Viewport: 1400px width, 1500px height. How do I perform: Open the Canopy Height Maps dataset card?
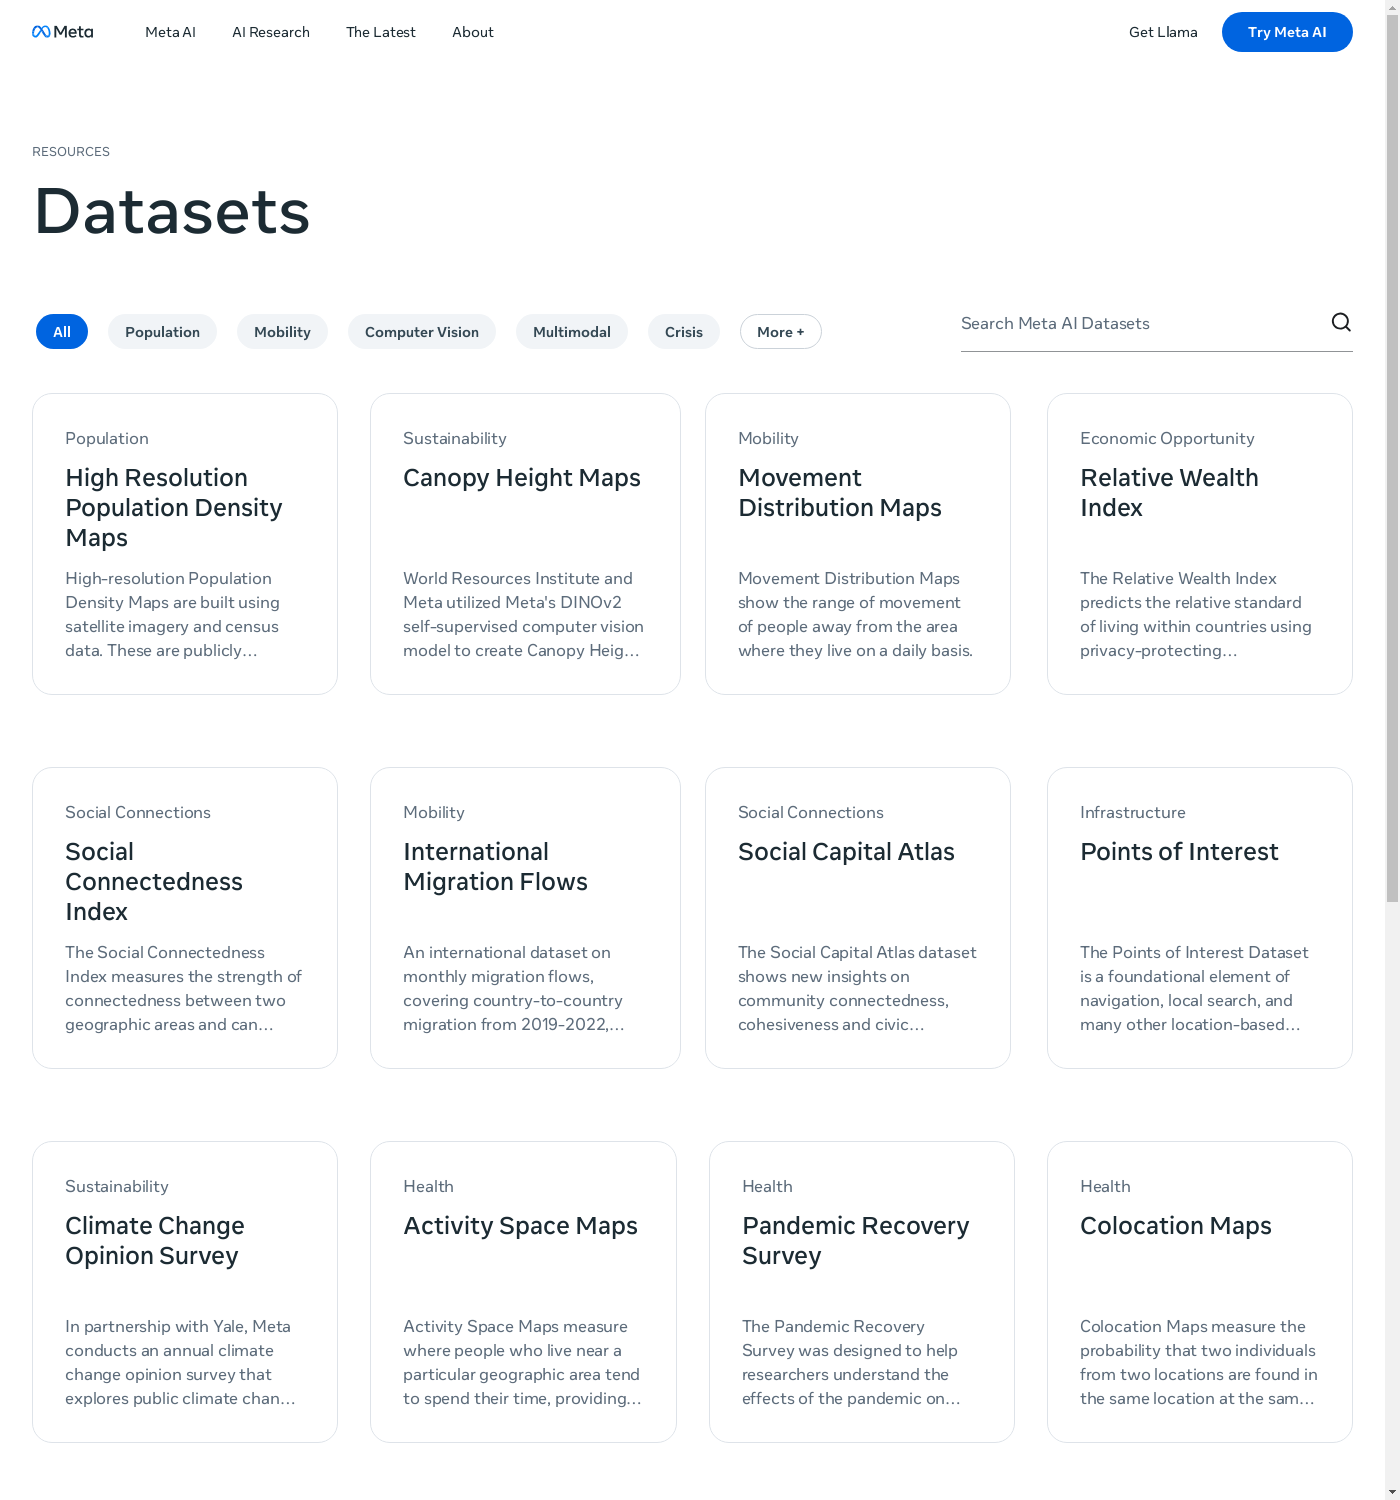pos(524,544)
